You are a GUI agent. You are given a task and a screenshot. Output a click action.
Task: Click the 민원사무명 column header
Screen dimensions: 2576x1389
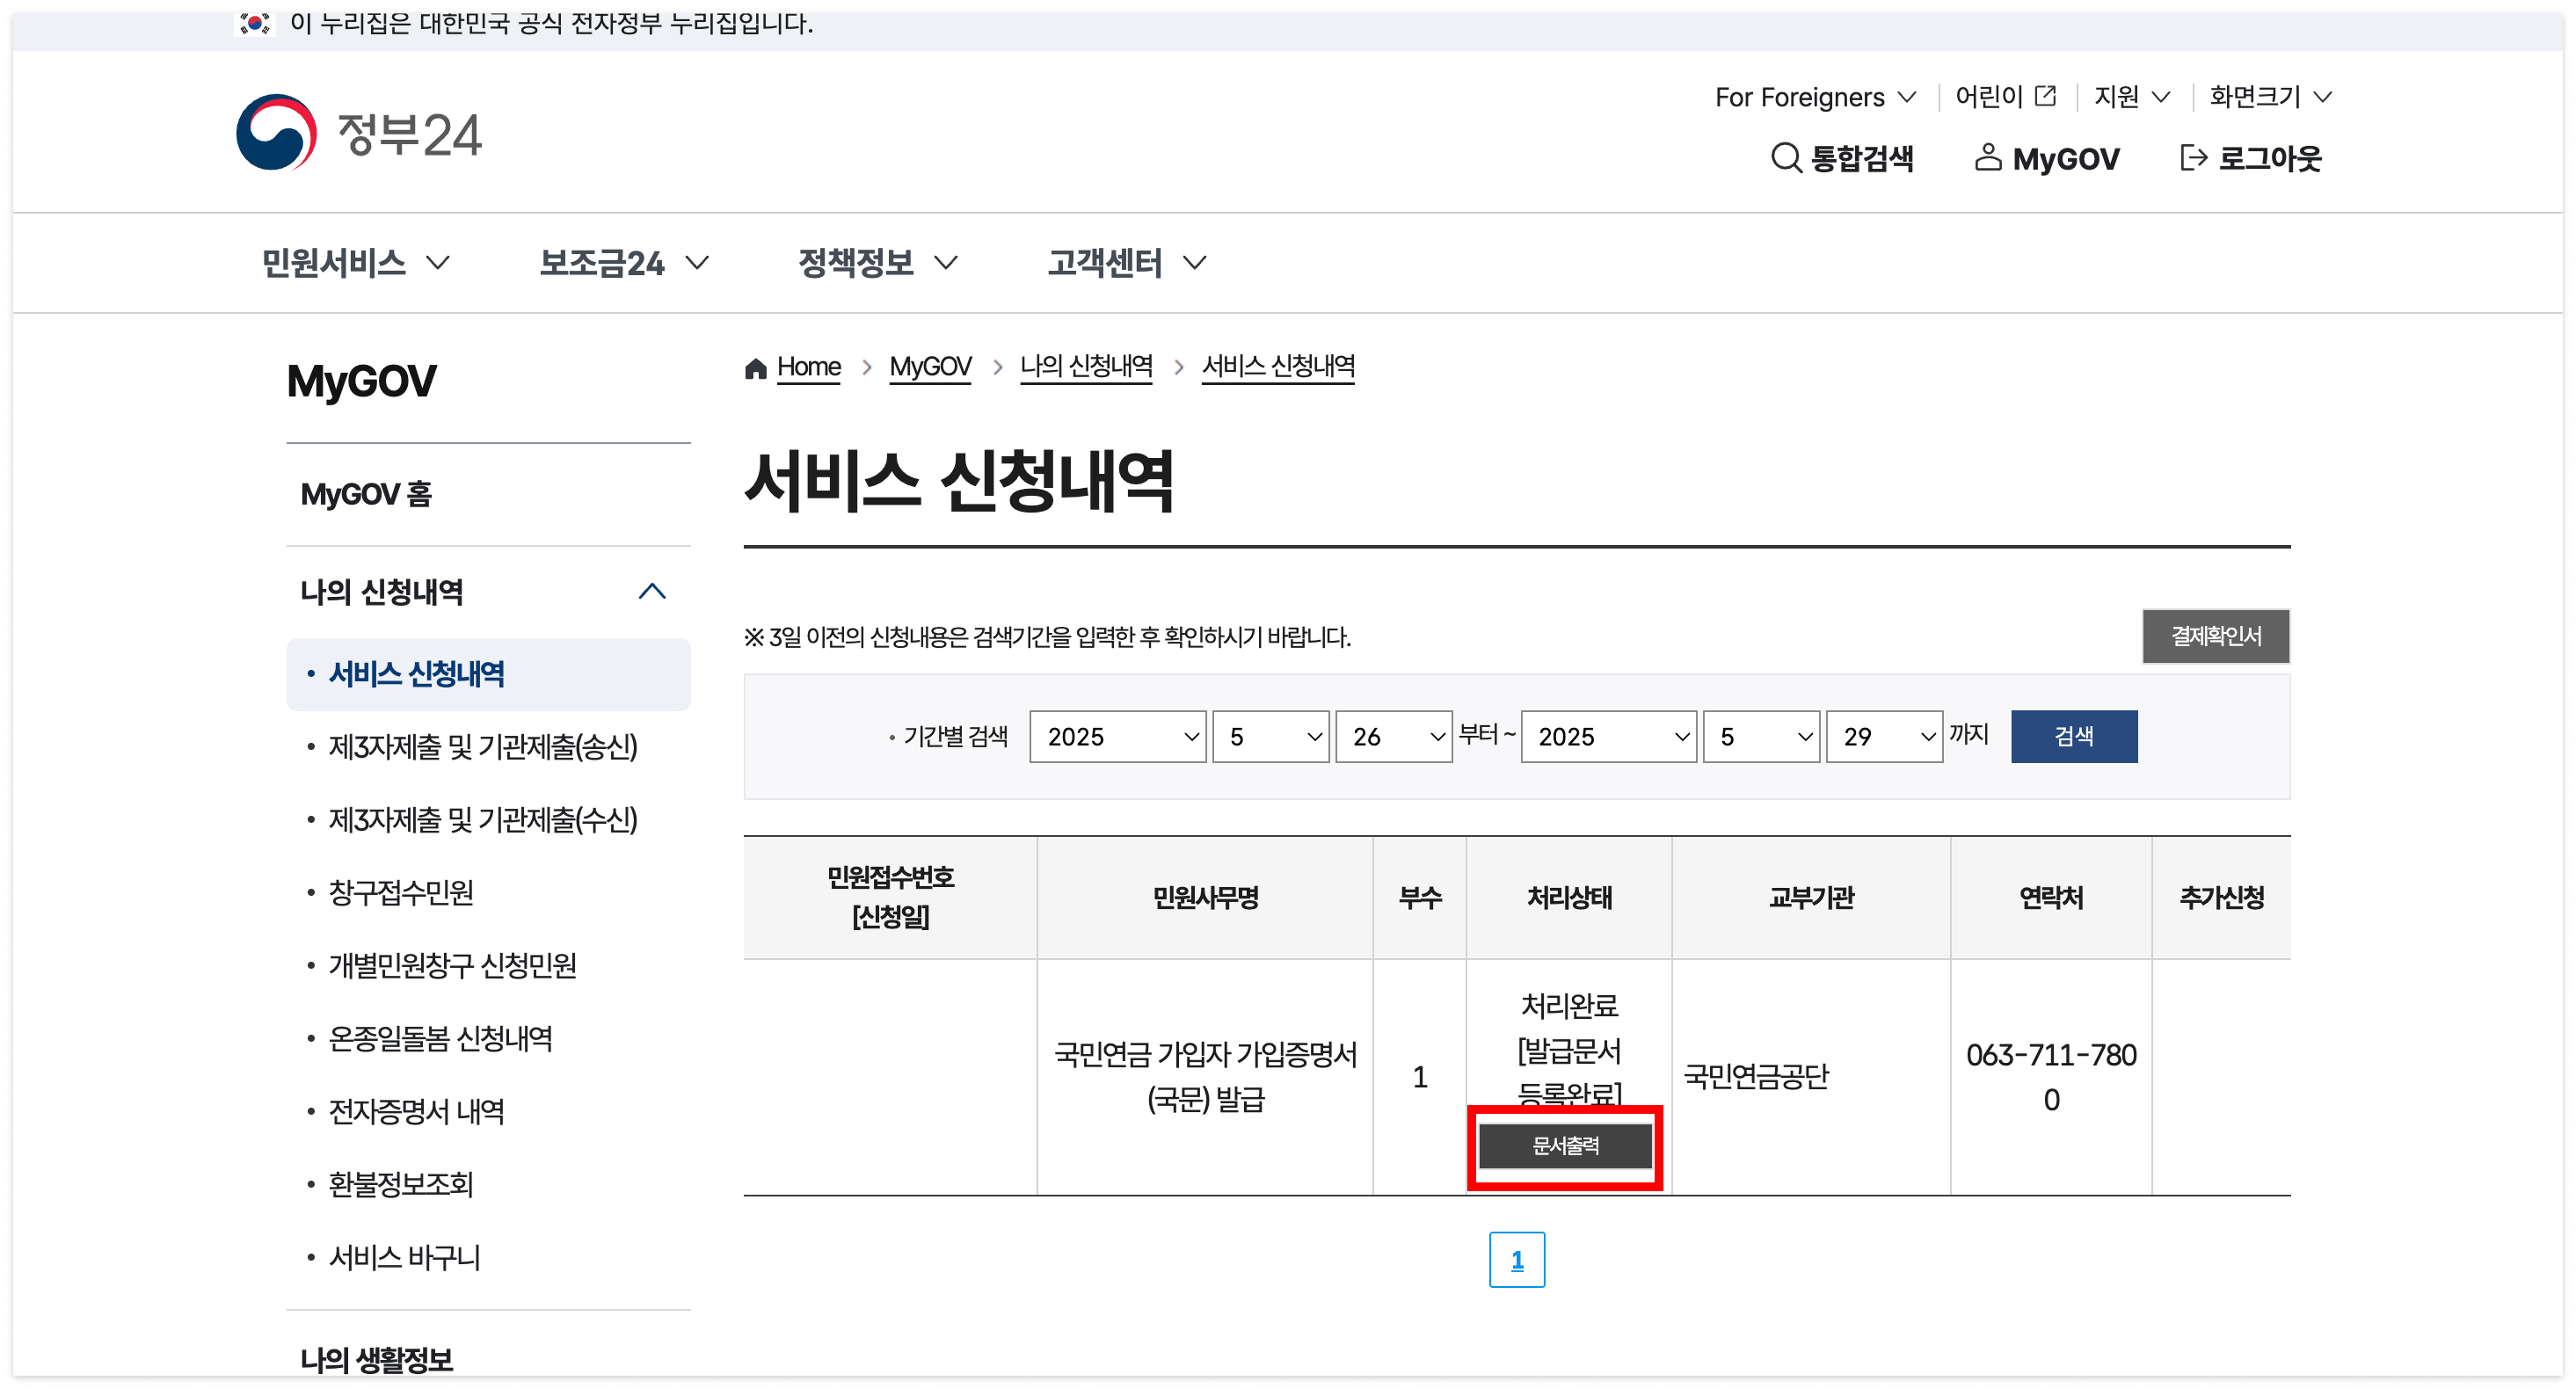(1205, 898)
